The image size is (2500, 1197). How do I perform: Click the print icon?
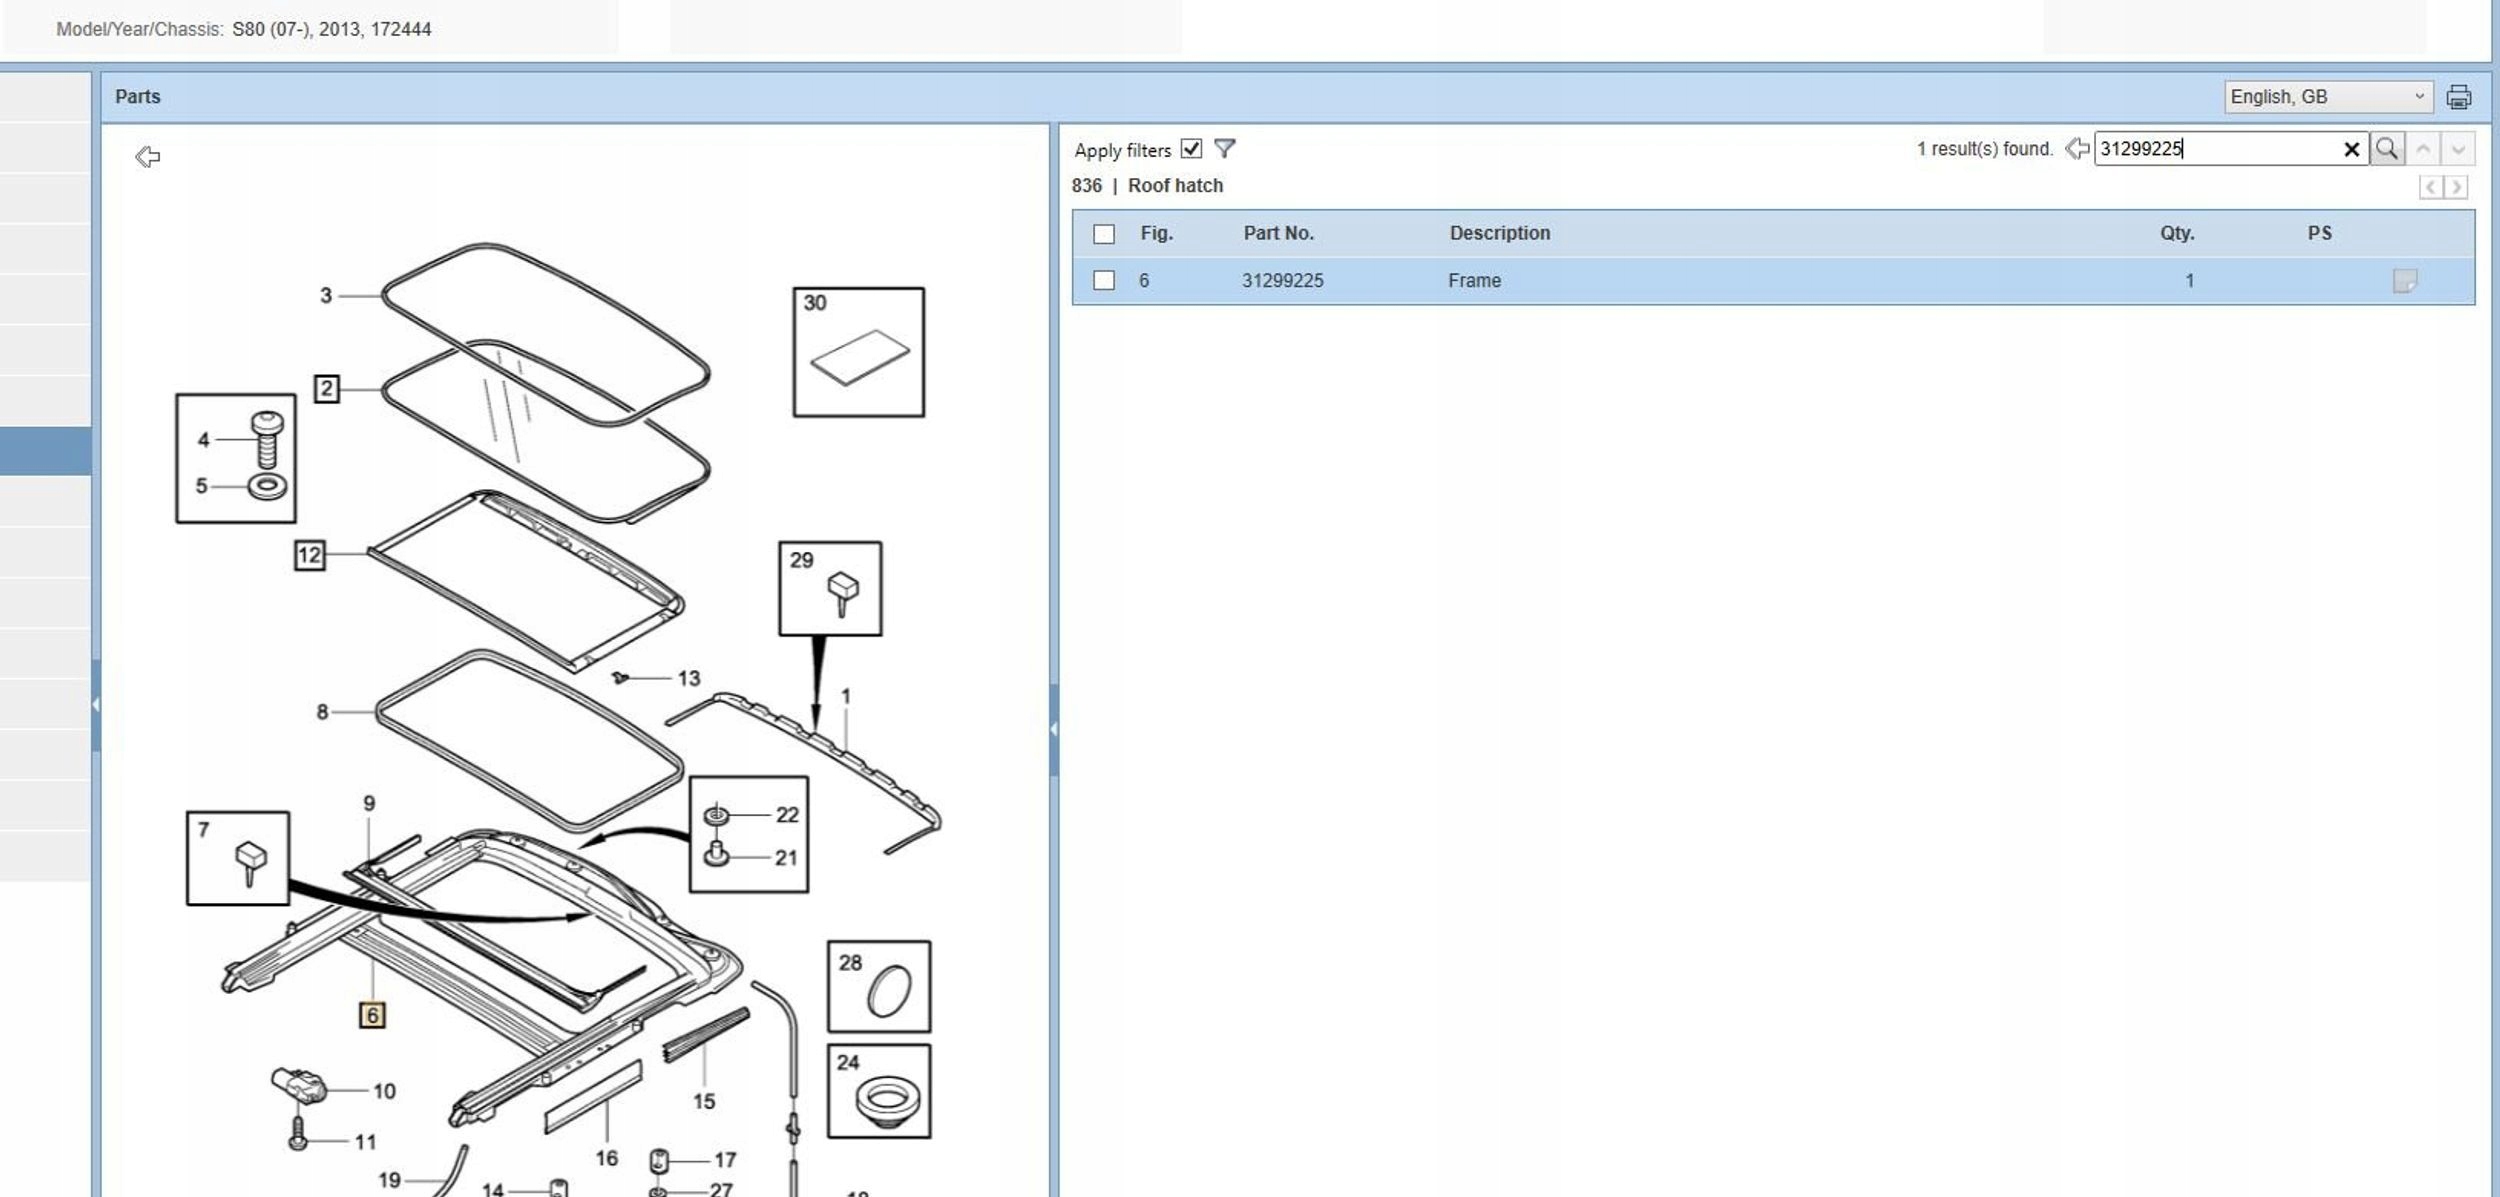pyautogui.click(x=2458, y=97)
